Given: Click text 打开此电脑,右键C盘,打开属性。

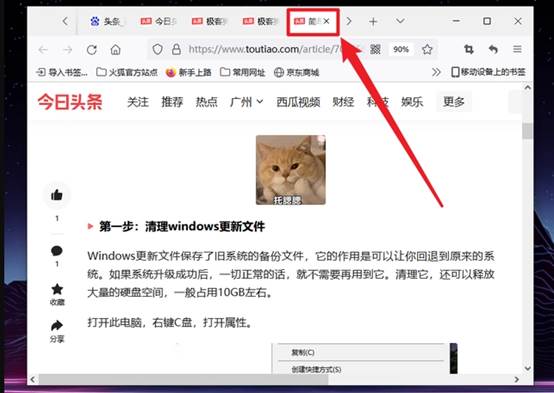Looking at the screenshot, I should click(170, 322).
